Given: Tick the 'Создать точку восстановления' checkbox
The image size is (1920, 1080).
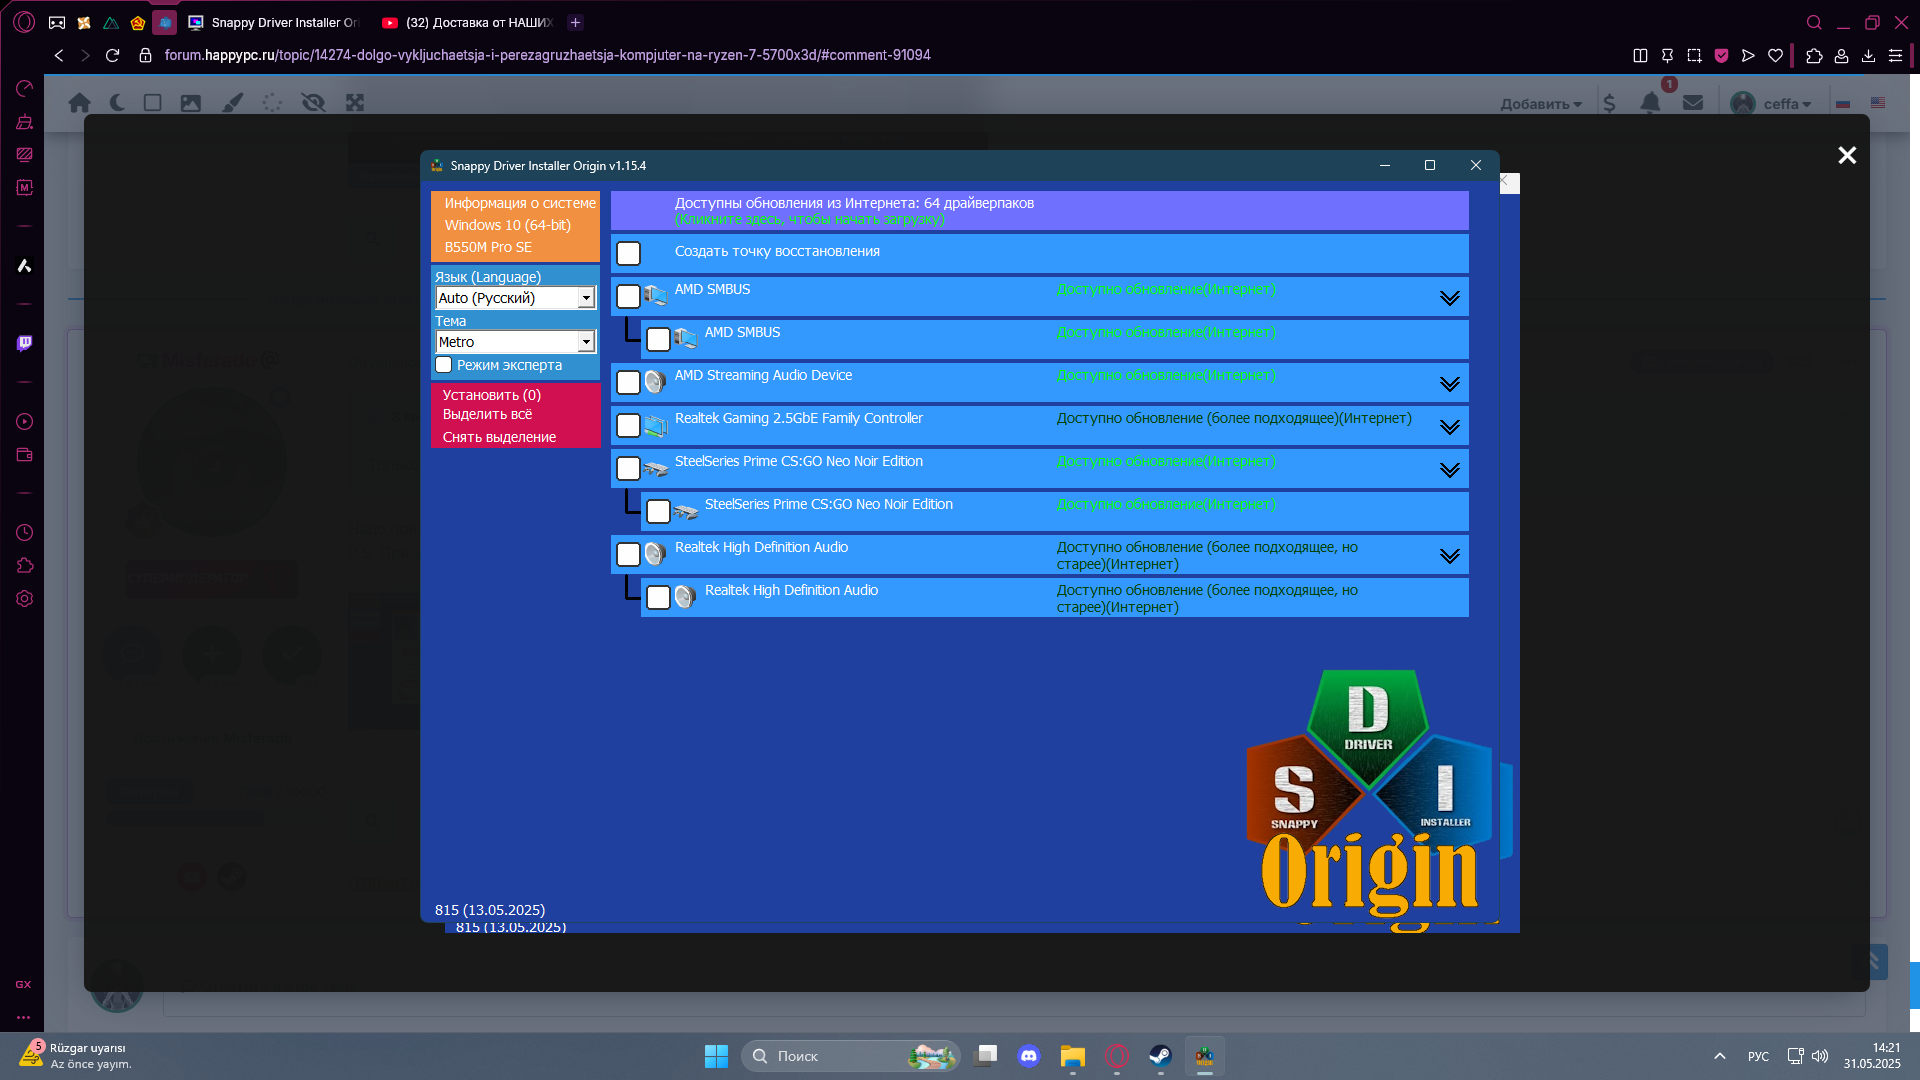Looking at the screenshot, I should pos(628,253).
